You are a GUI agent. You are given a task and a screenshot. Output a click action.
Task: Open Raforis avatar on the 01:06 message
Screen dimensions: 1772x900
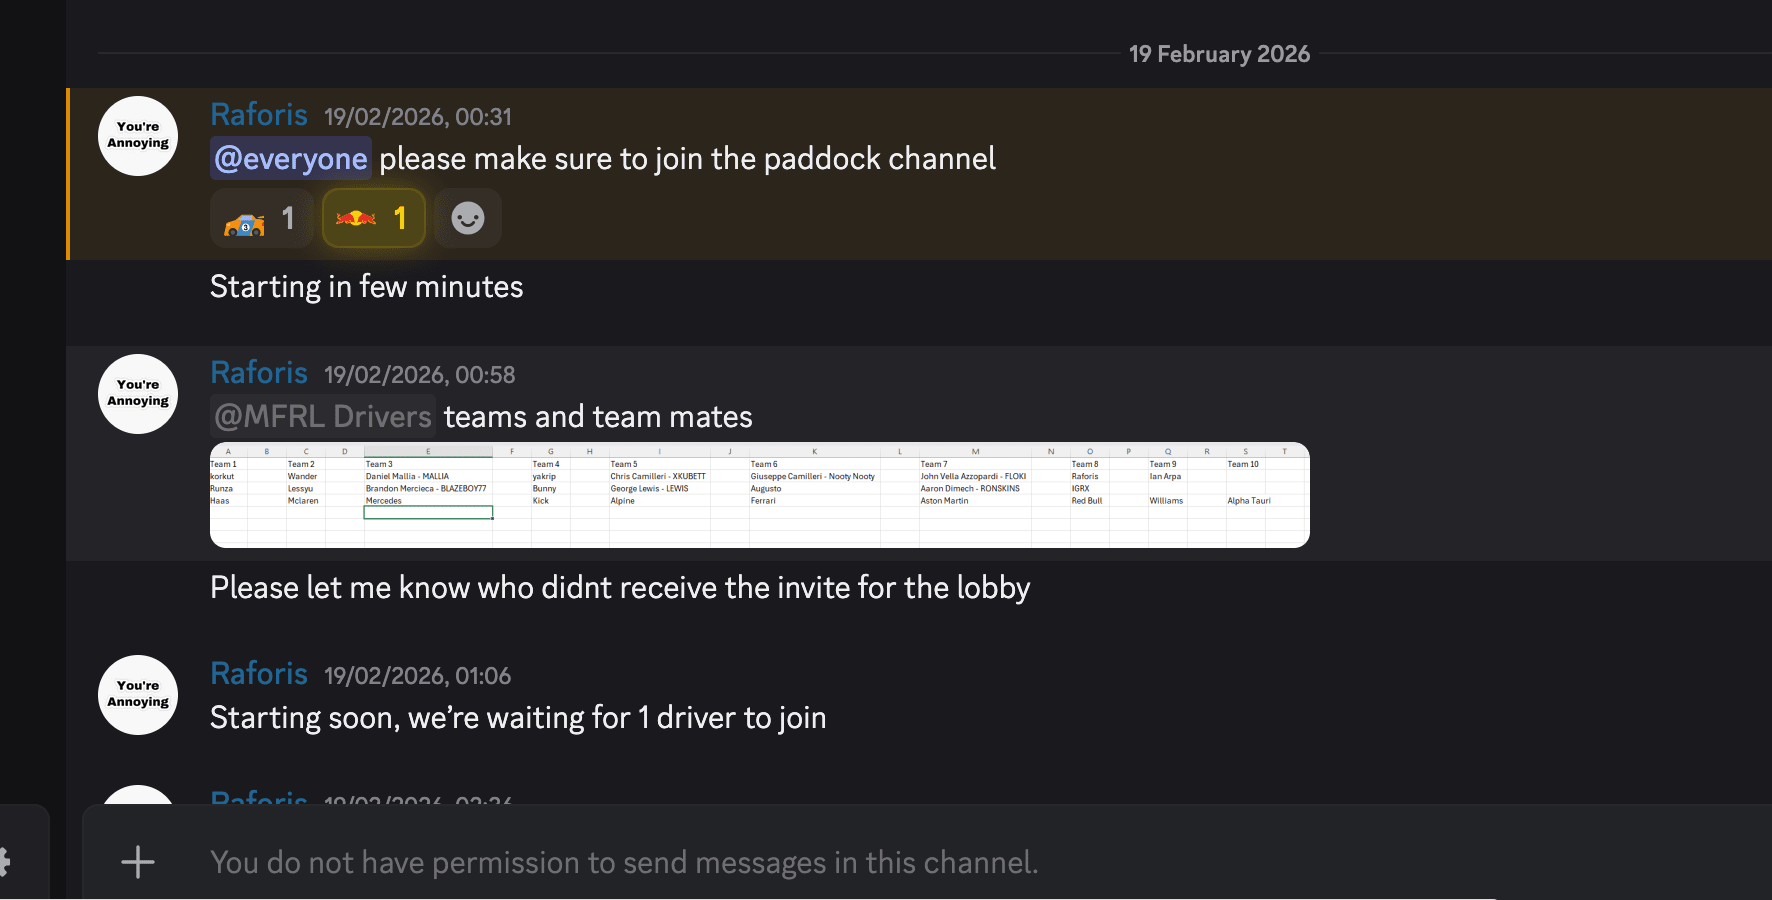(138, 695)
